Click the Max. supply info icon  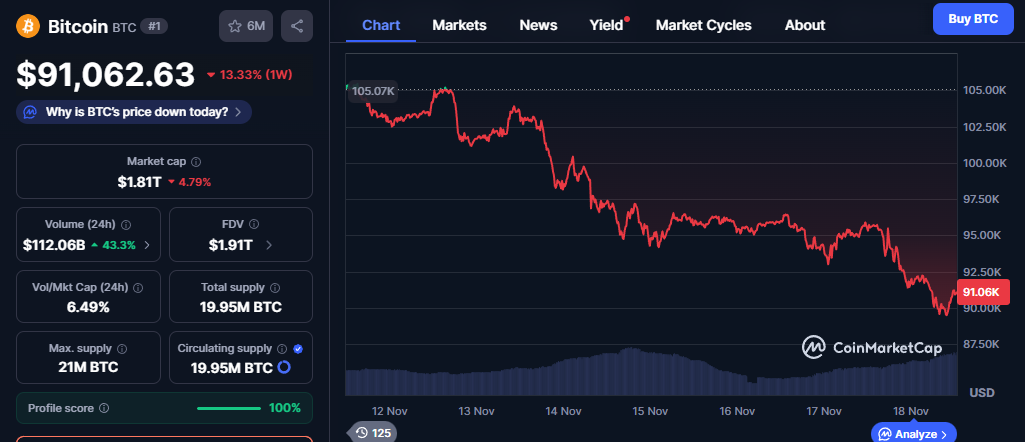point(122,349)
